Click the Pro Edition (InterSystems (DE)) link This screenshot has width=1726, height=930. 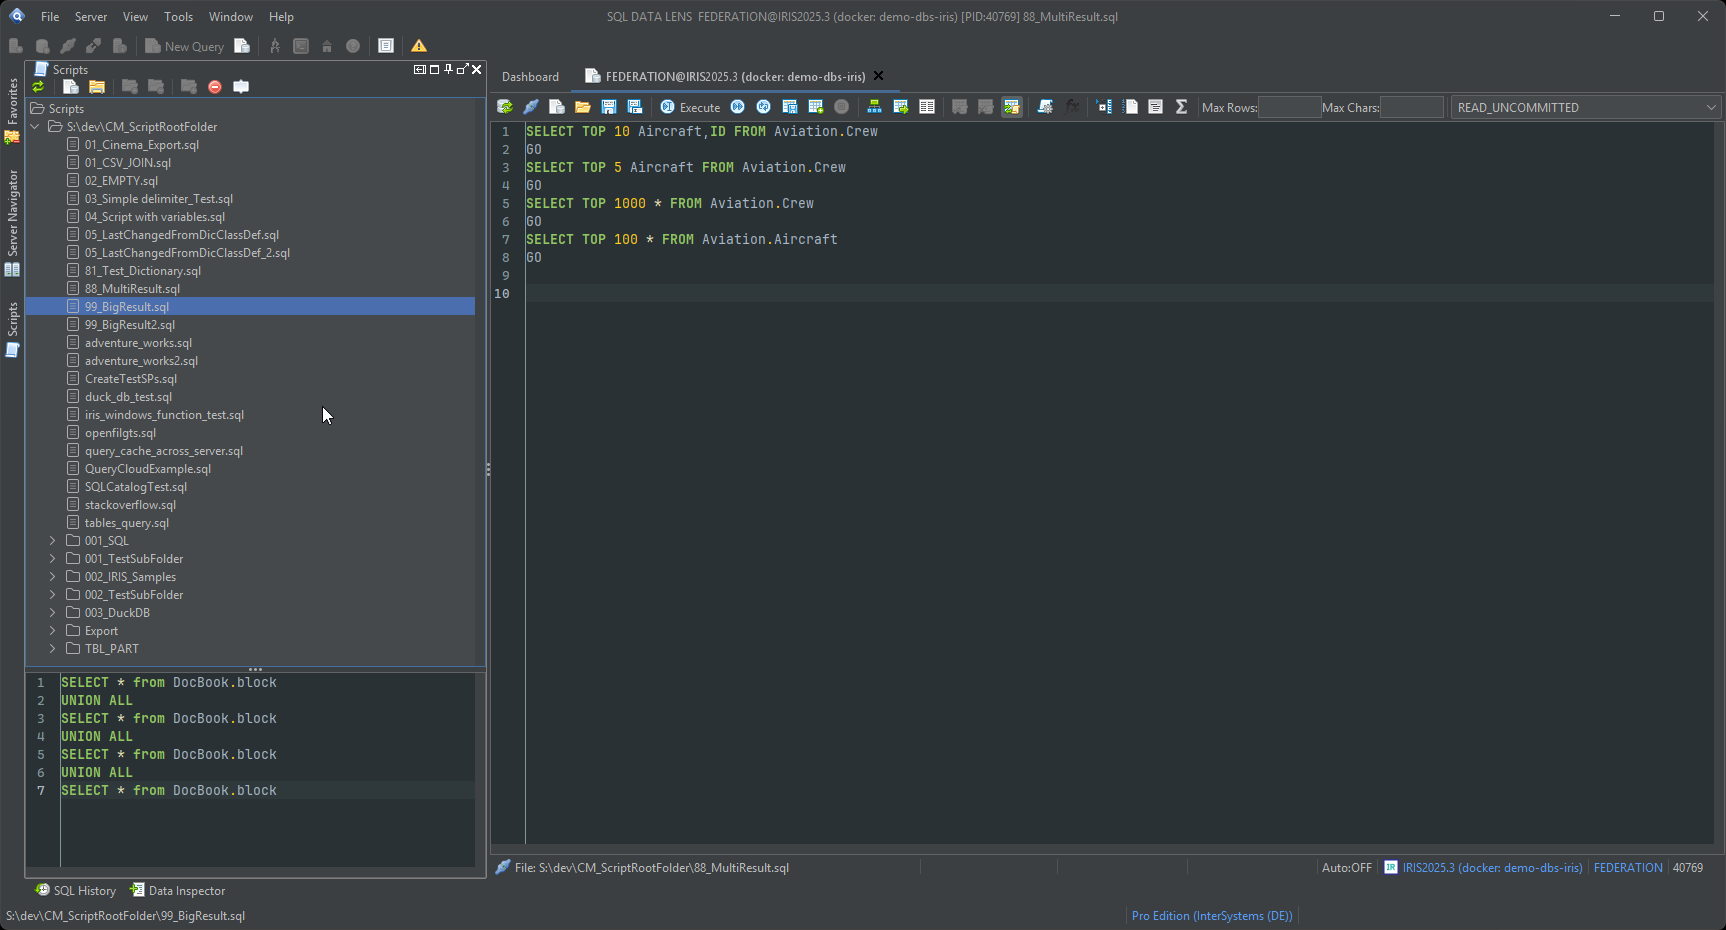coord(1212,916)
